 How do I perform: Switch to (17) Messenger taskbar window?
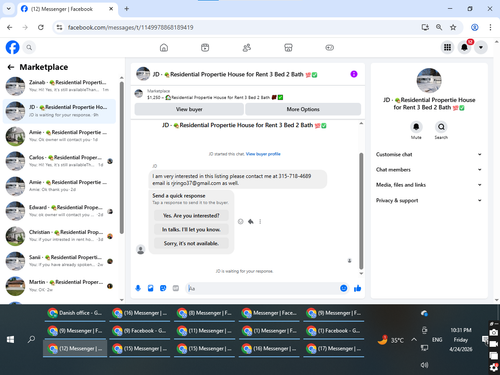[334, 349]
